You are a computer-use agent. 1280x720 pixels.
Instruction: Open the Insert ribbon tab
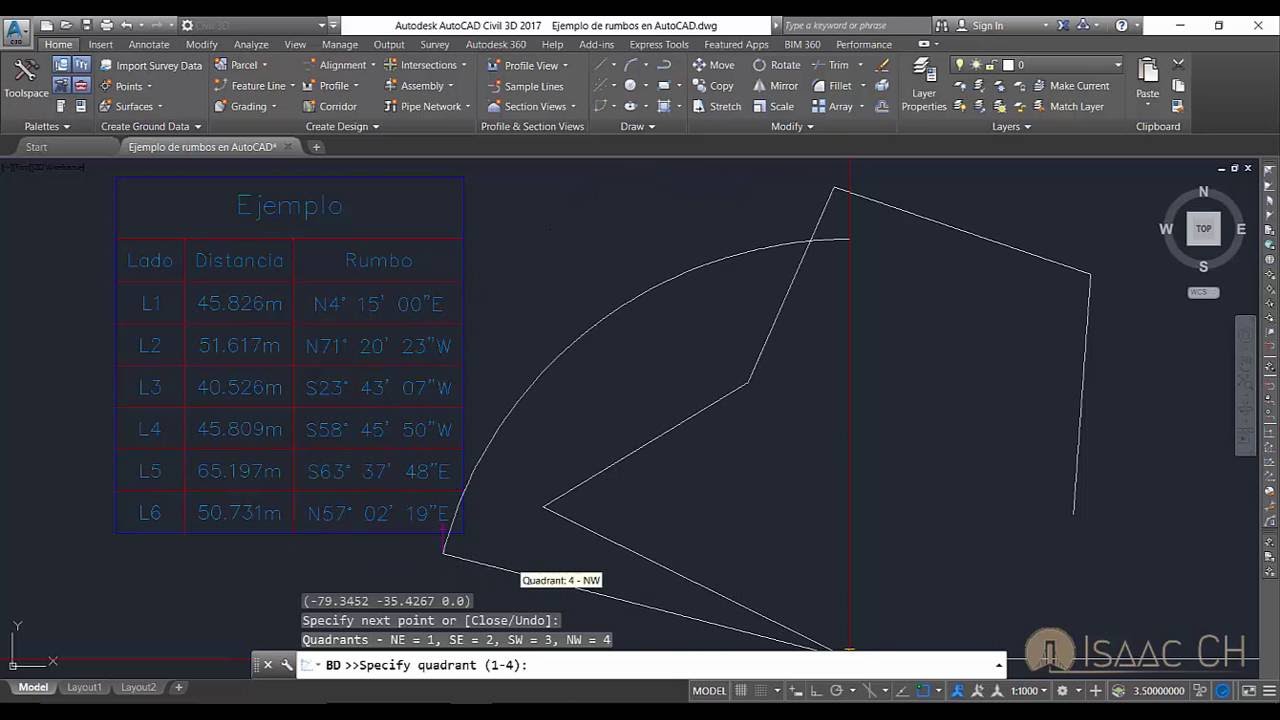(x=100, y=44)
